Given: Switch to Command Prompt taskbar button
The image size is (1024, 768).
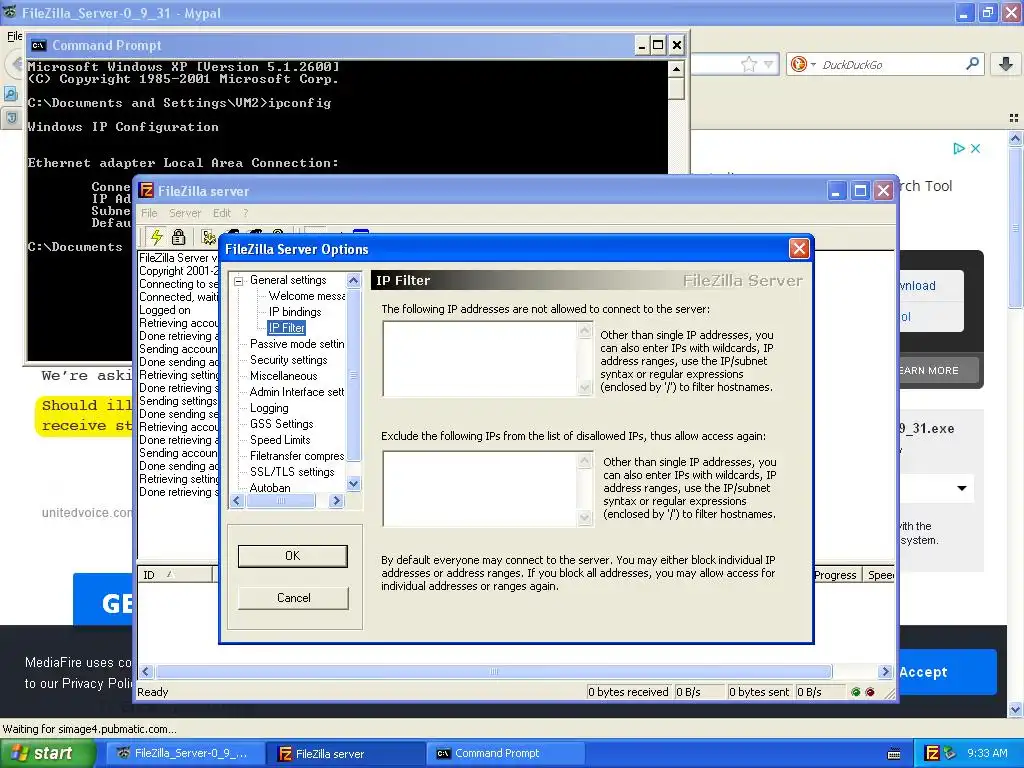Looking at the screenshot, I should (505, 754).
